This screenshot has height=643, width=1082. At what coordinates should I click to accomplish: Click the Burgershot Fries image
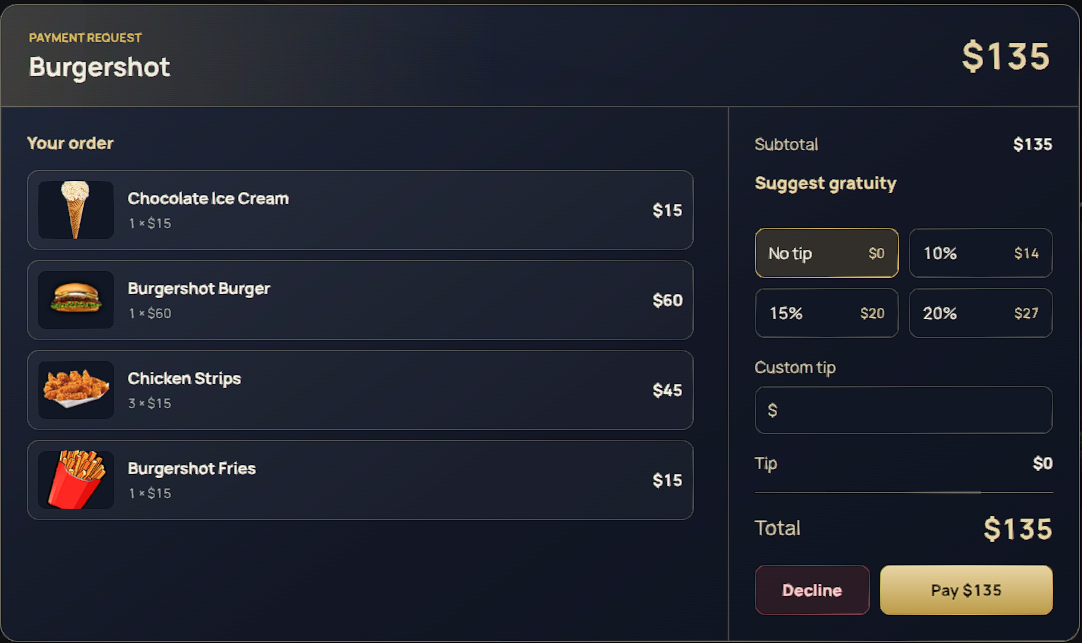click(76, 479)
